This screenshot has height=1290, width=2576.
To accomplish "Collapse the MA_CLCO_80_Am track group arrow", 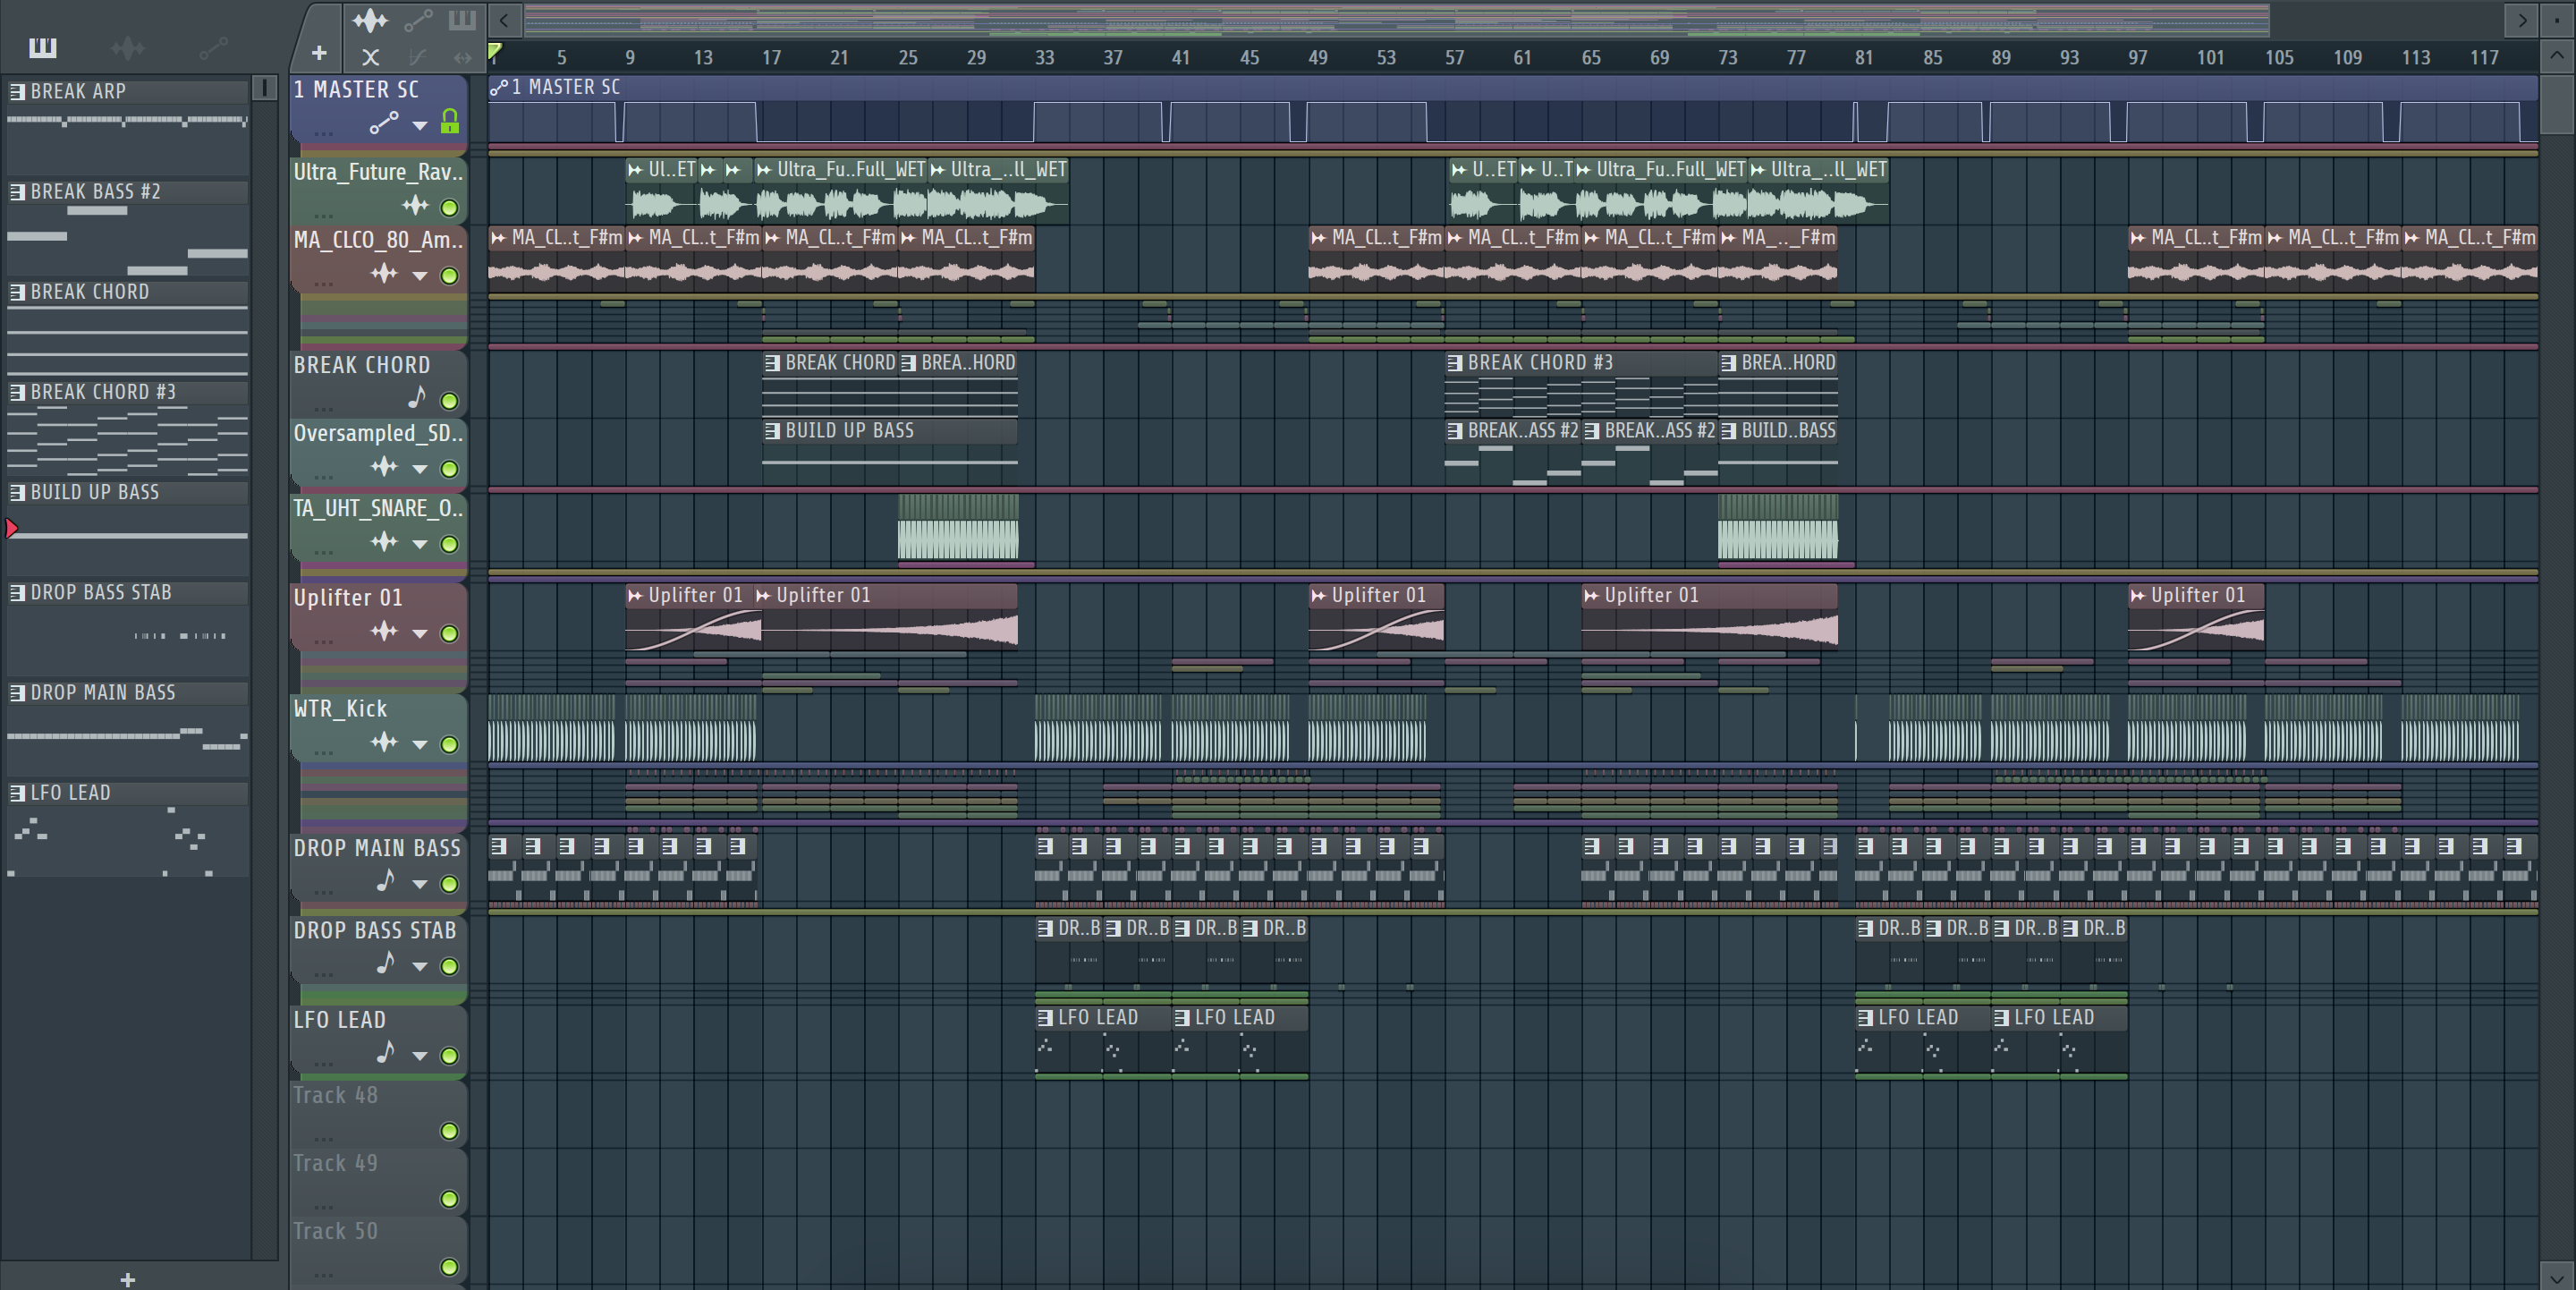I will (x=420, y=276).
